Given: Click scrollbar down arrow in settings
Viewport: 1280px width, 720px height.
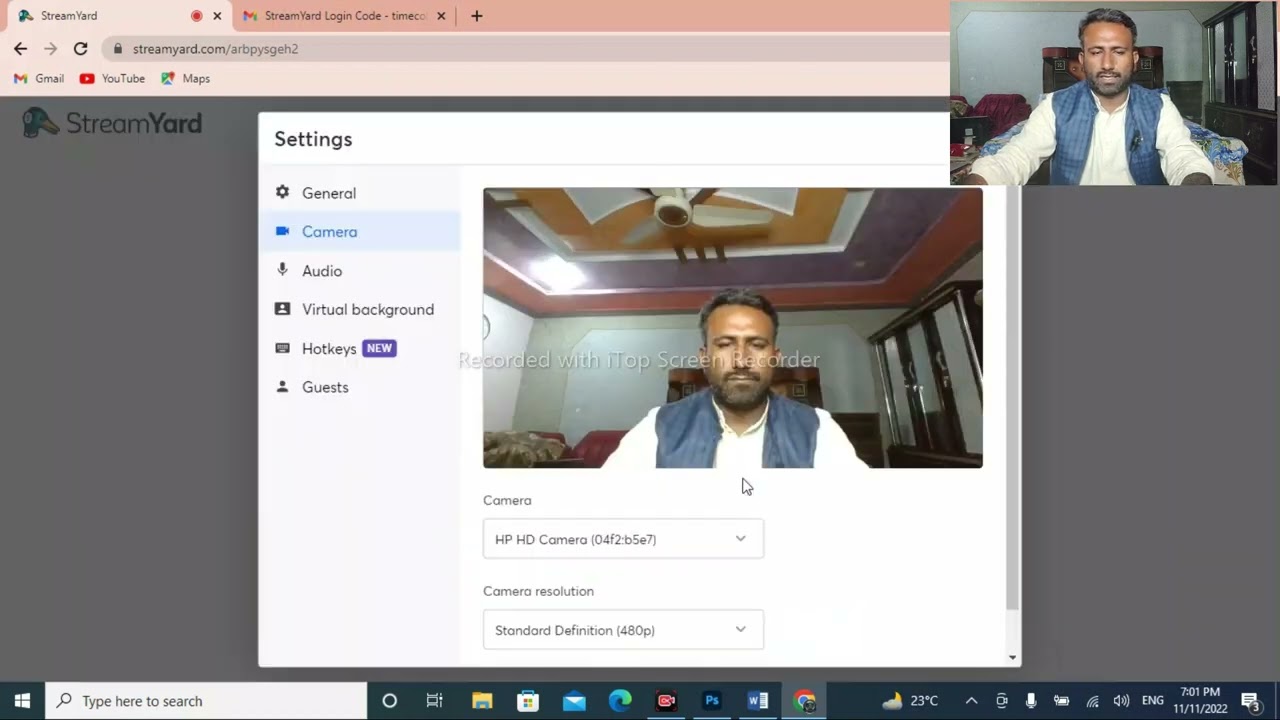Looking at the screenshot, I should [1012, 658].
